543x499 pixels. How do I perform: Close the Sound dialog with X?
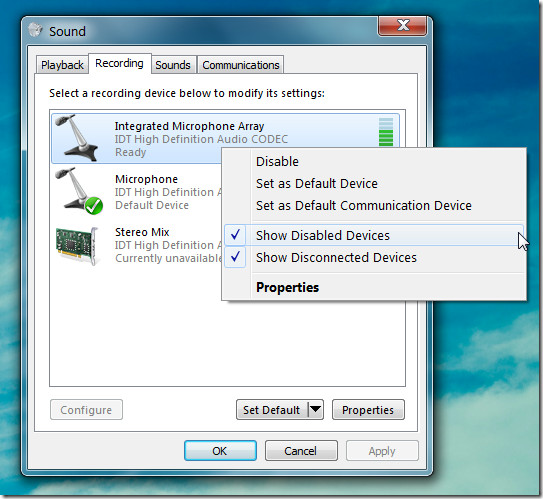tap(402, 26)
